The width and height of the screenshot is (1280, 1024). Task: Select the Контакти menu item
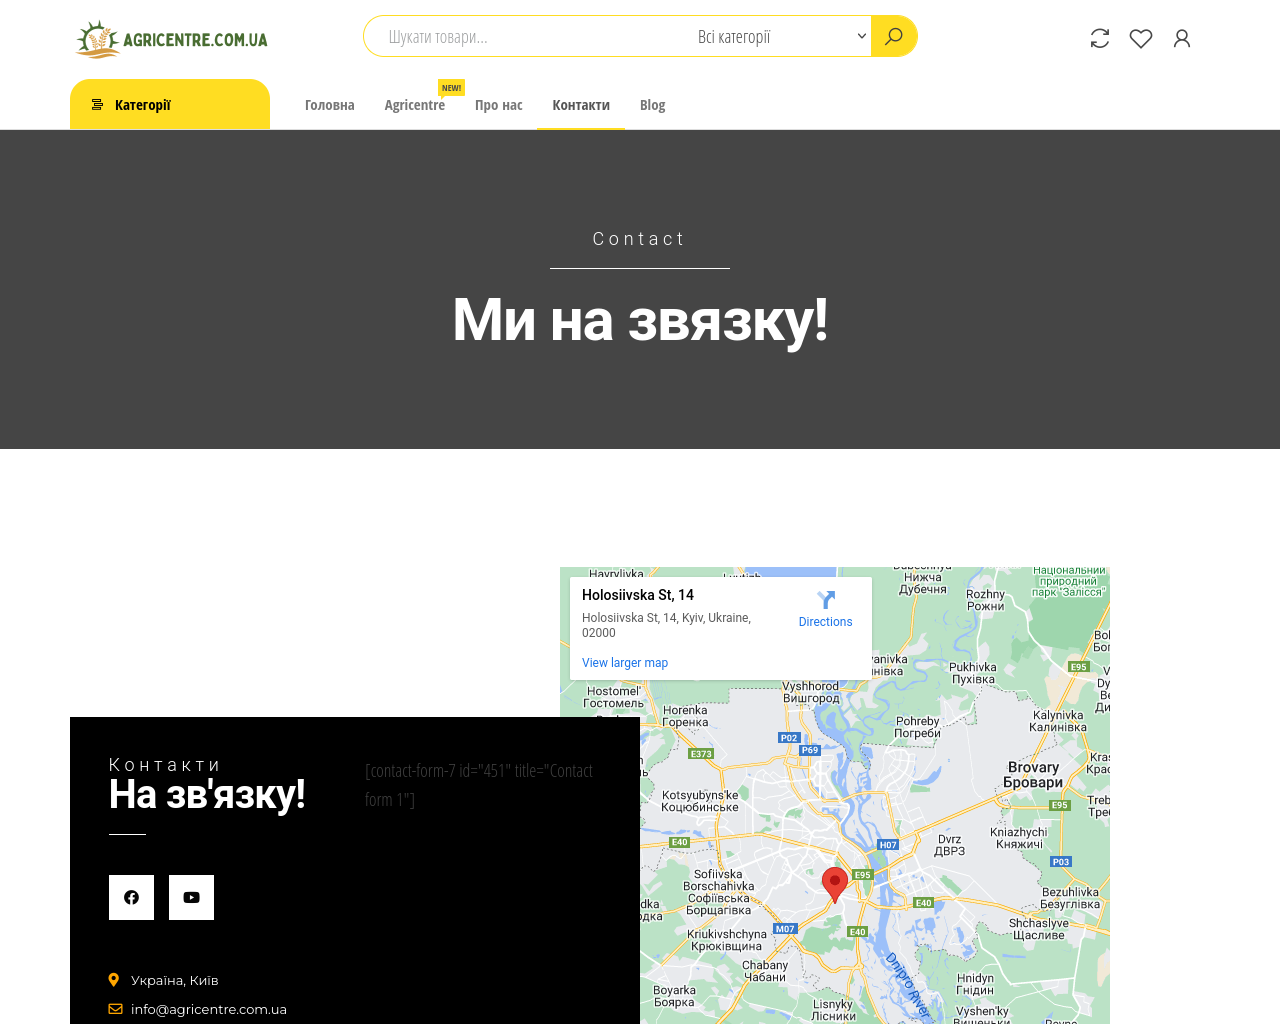(581, 105)
